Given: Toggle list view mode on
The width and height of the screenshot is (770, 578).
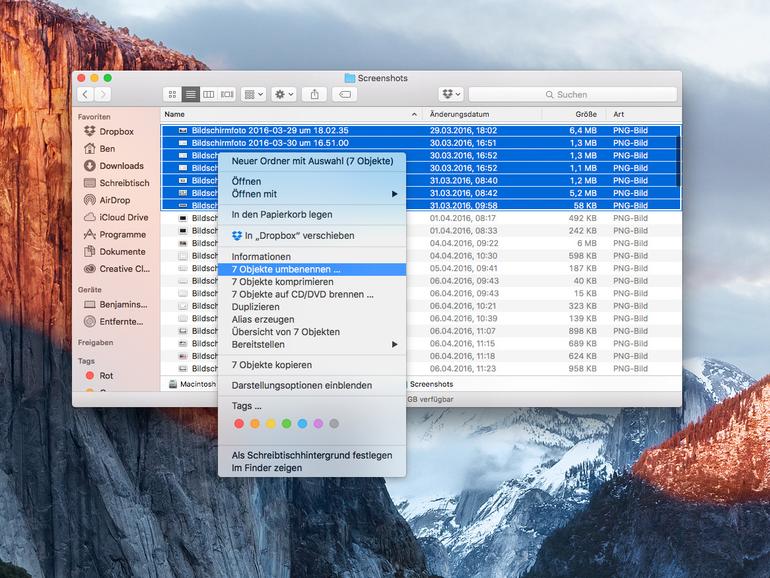Looking at the screenshot, I should click(190, 94).
